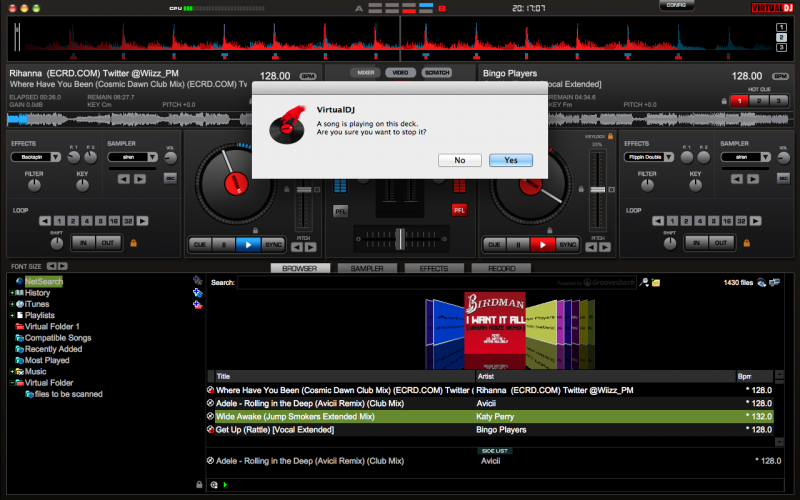Set right deck loop length to 8

pyautogui.click(x=713, y=221)
